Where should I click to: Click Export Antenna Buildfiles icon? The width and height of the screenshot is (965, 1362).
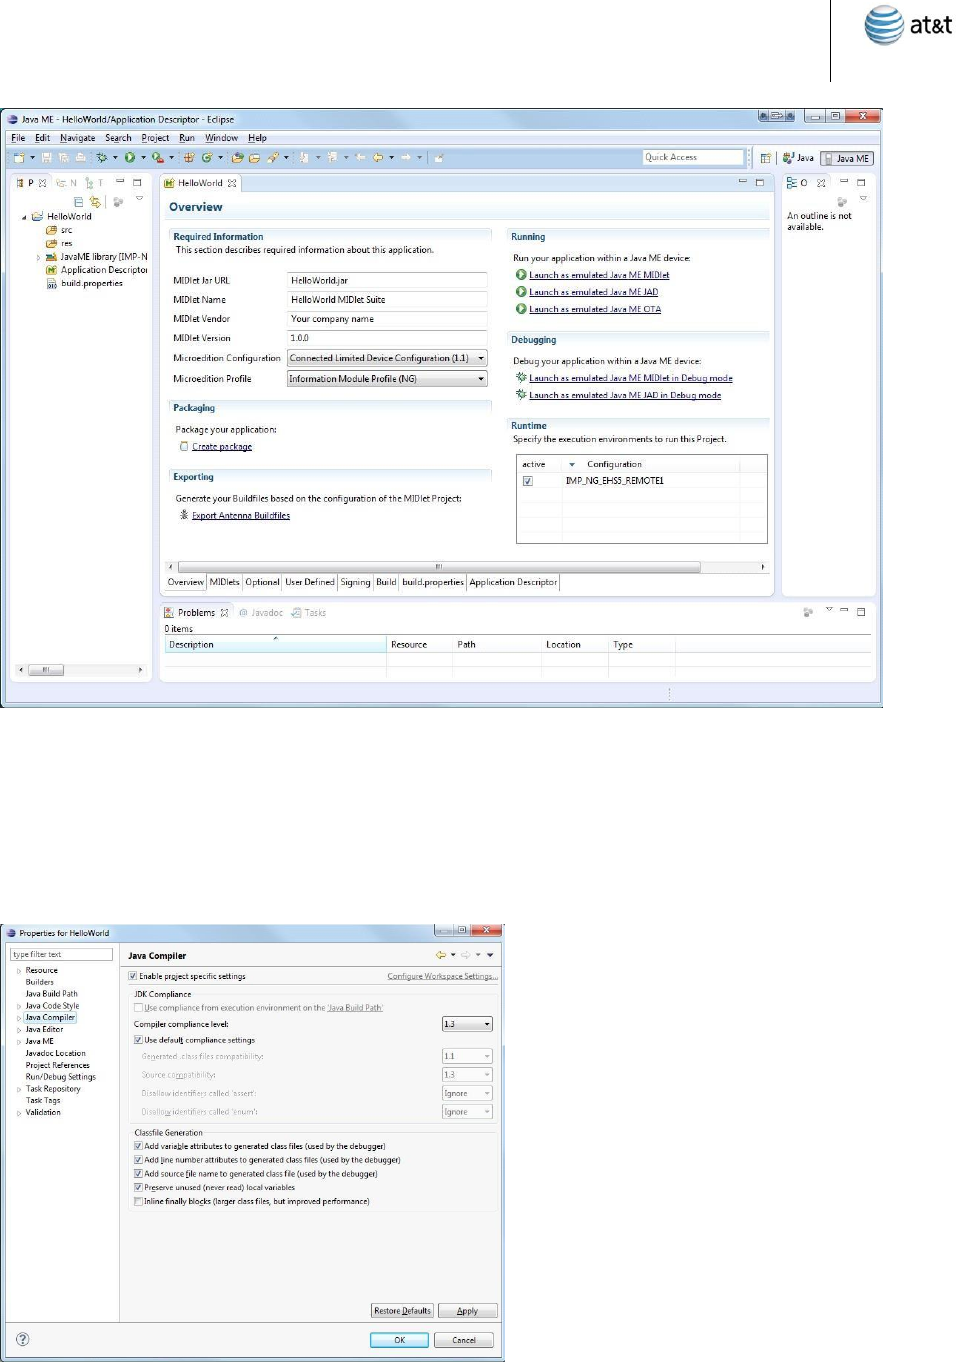point(184,515)
